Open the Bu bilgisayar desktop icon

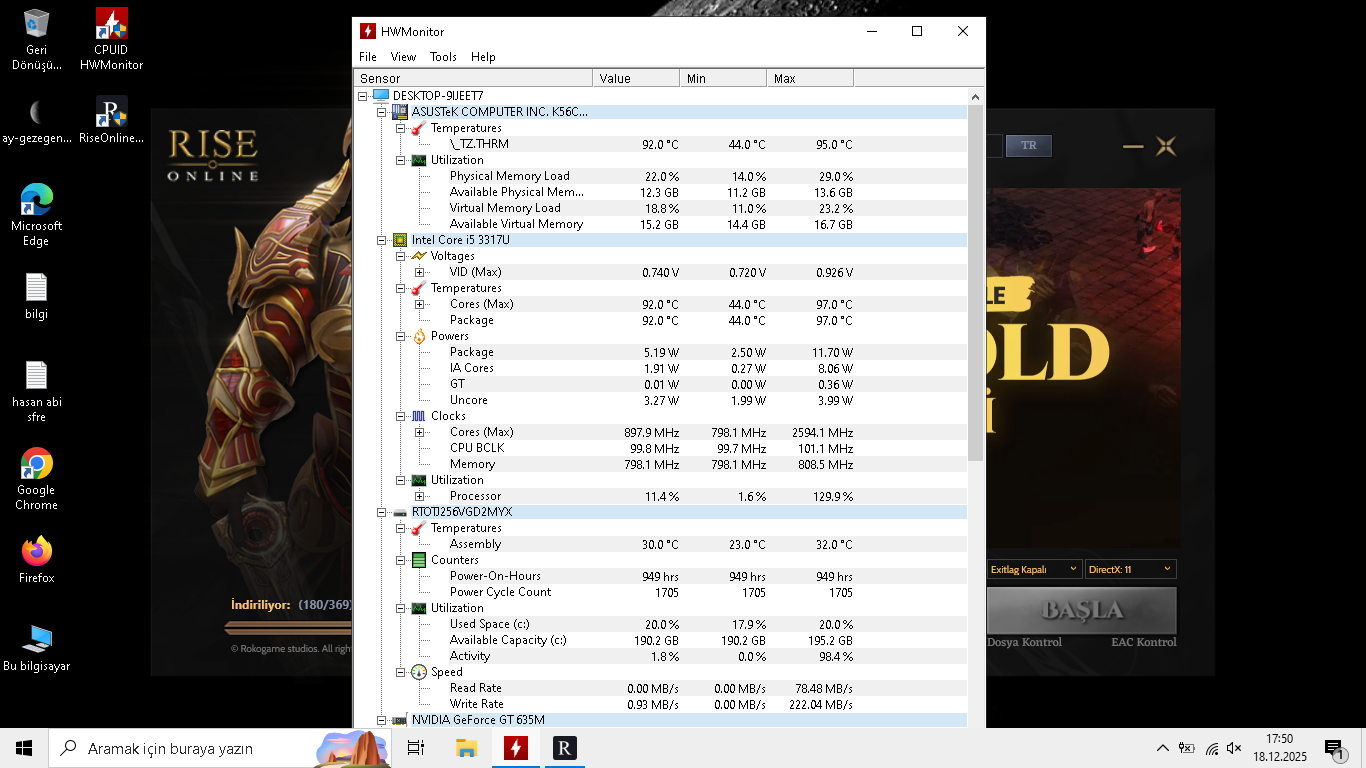coord(36,648)
